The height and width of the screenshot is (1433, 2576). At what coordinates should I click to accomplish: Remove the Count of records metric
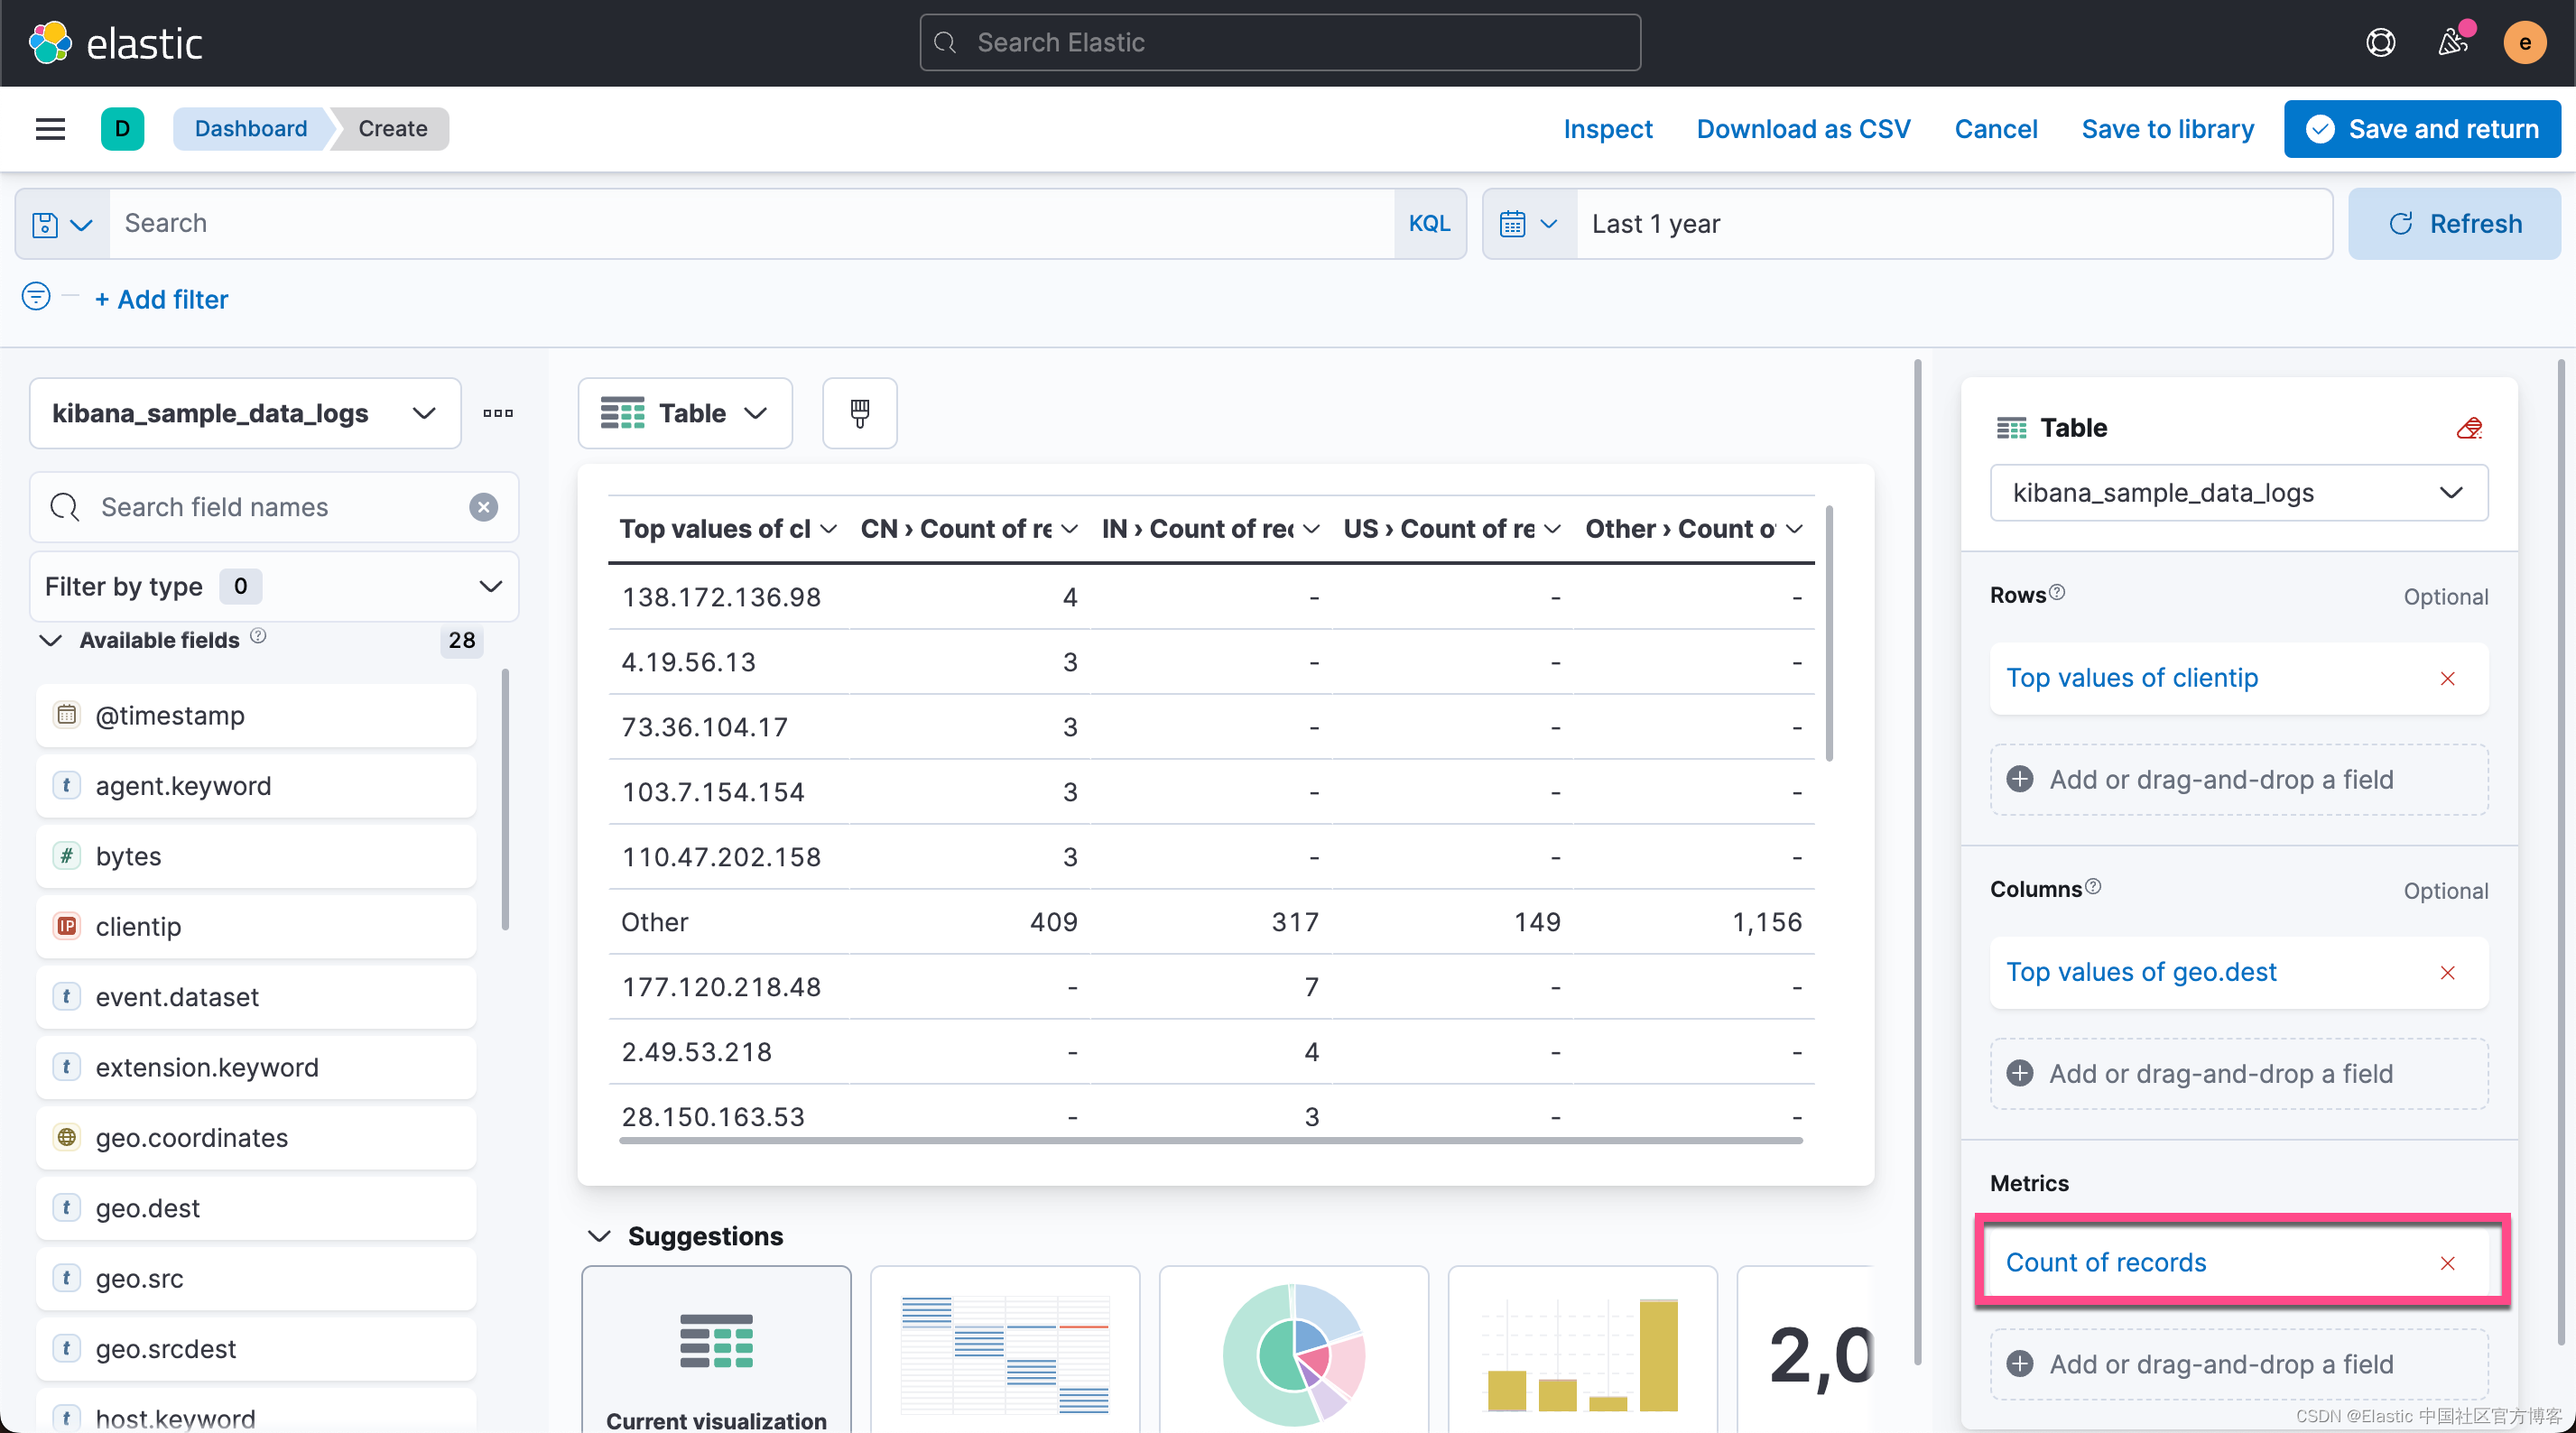(2447, 1263)
